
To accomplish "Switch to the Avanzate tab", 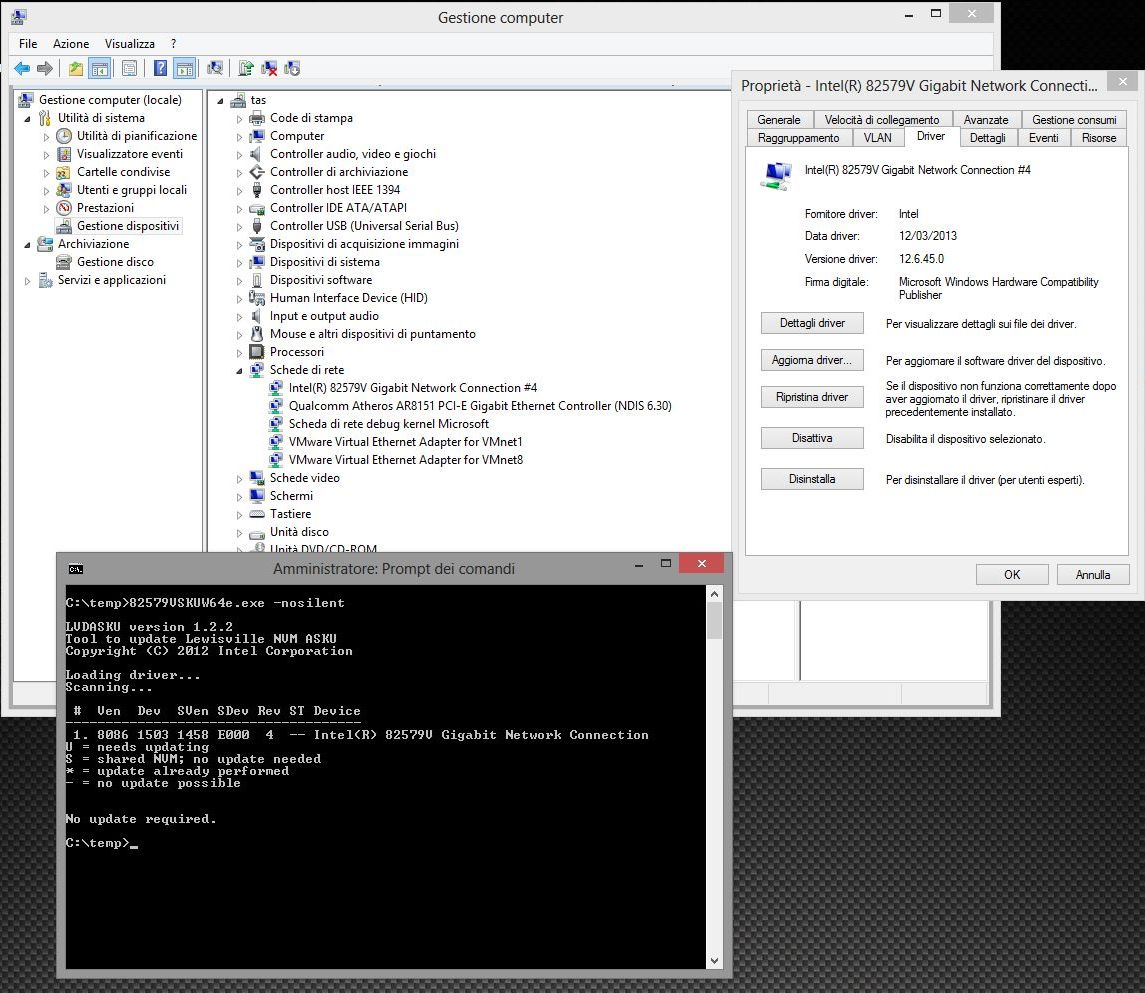I will pyautogui.click(x=985, y=120).
